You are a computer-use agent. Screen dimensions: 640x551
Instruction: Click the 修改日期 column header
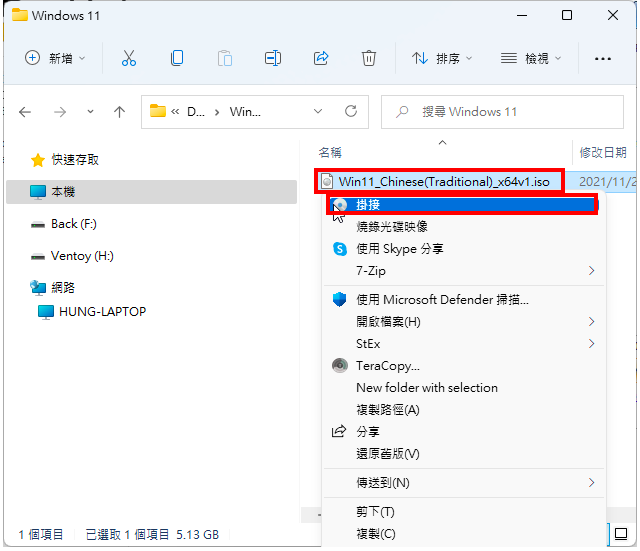point(604,153)
